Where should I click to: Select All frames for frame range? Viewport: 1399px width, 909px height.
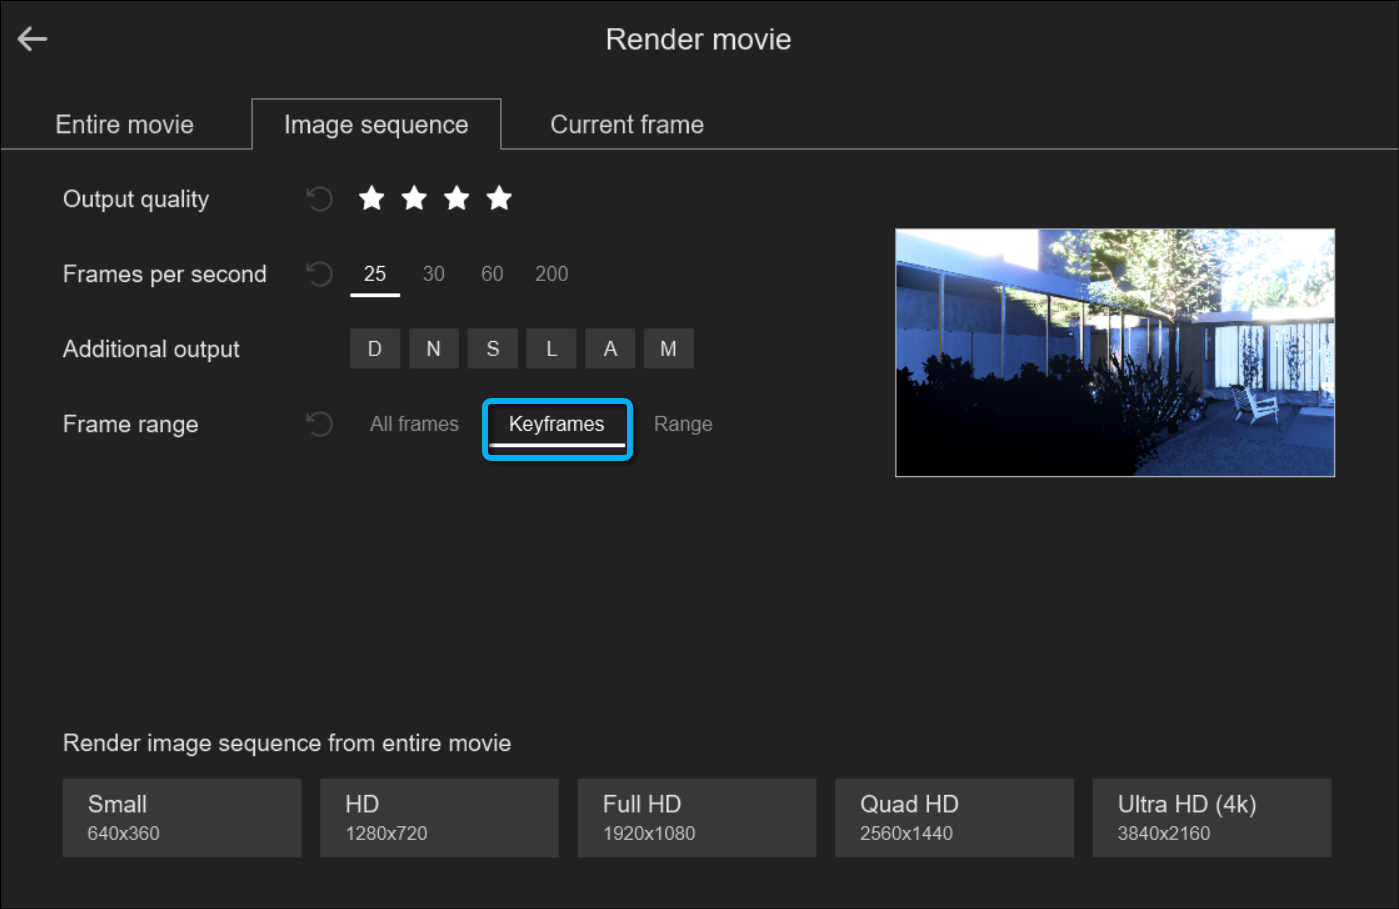coord(414,424)
